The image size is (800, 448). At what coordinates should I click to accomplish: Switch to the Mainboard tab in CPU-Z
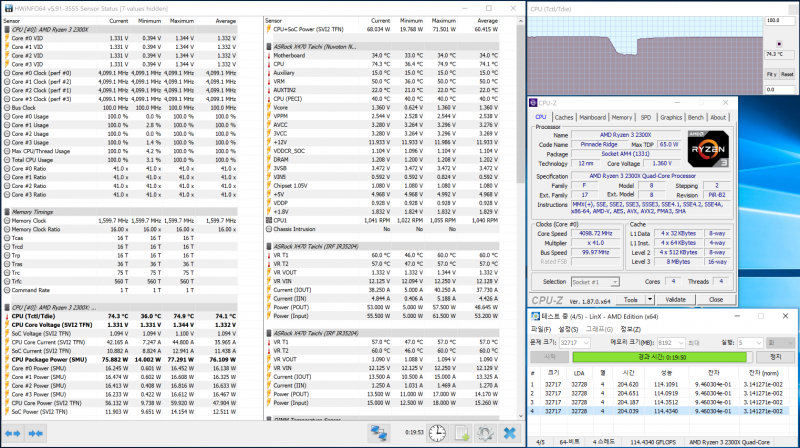tap(592, 117)
